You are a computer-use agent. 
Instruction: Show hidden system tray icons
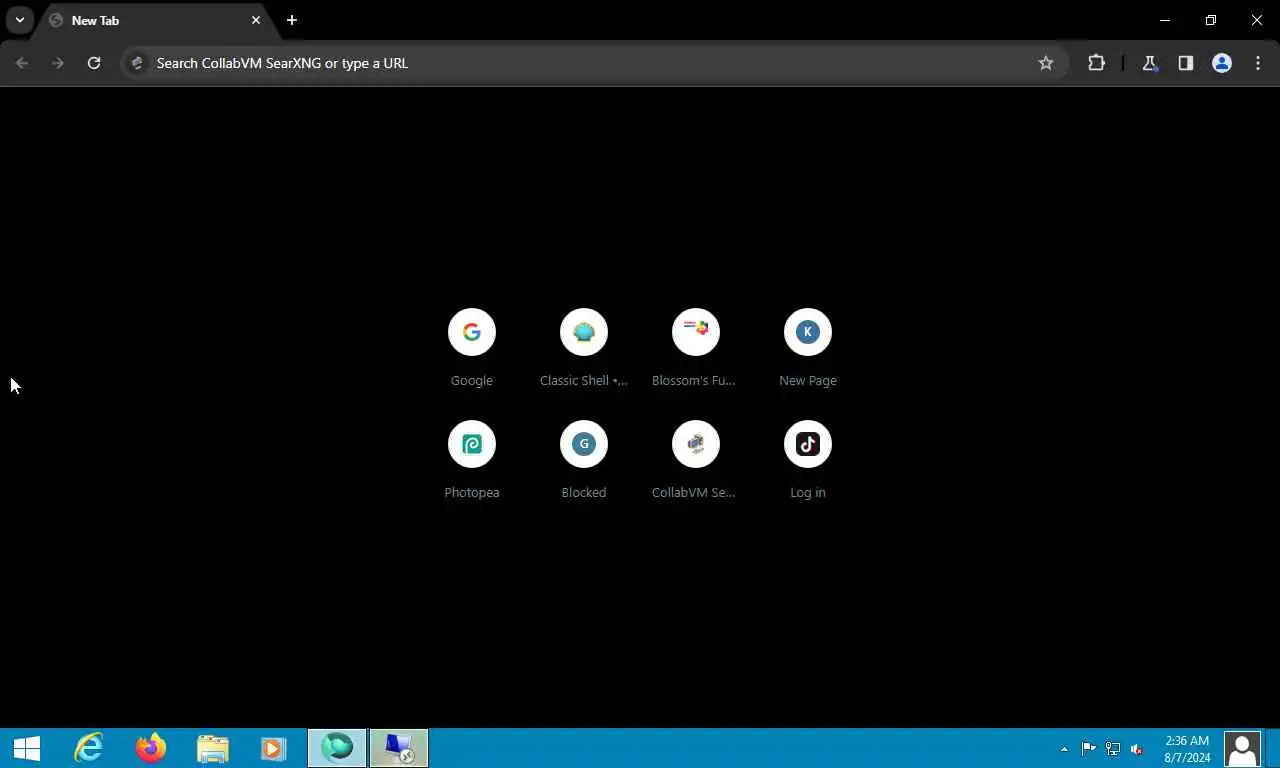point(1064,749)
